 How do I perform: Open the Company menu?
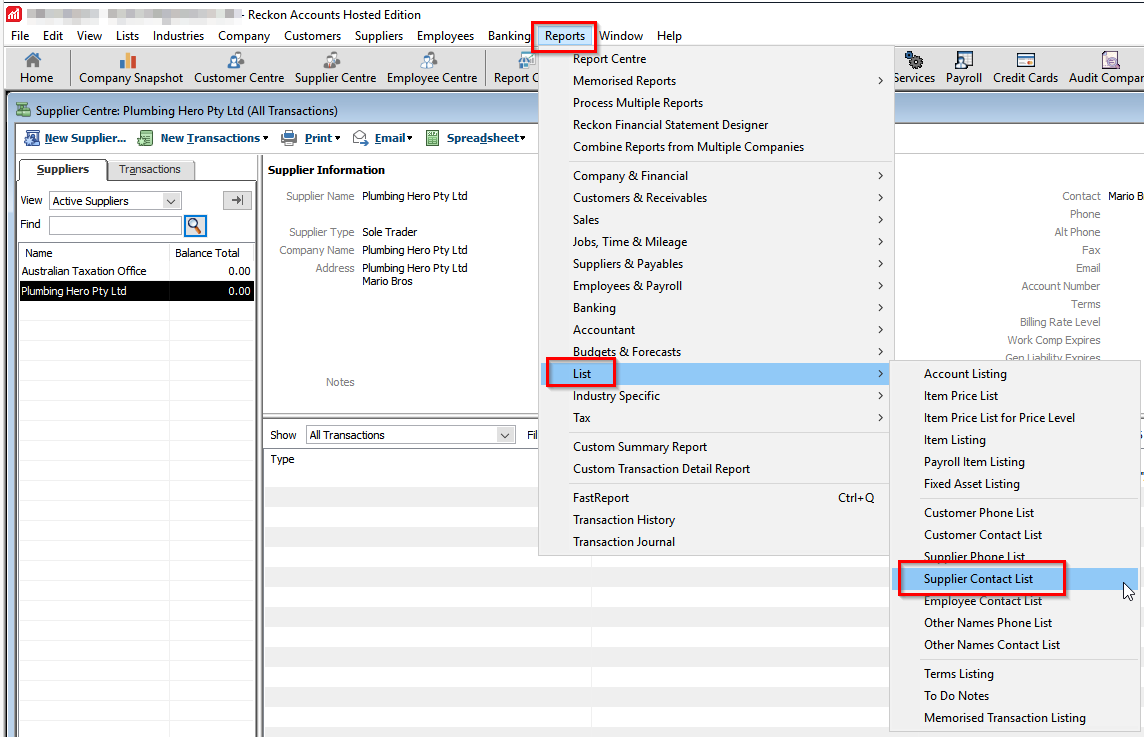point(244,36)
